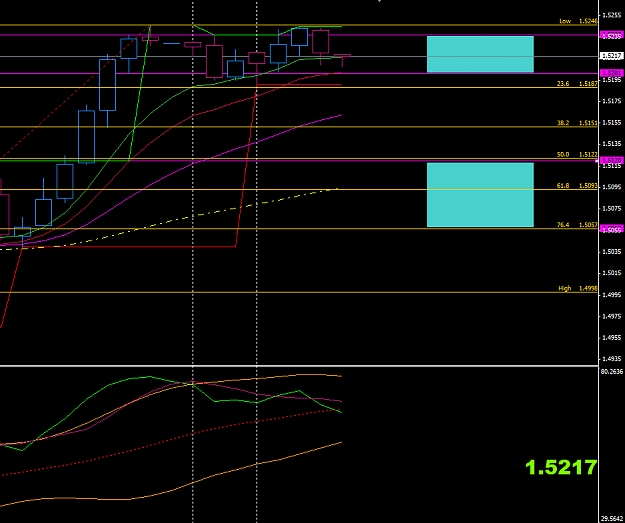Click the 1.5135 price axis label

coord(612,144)
